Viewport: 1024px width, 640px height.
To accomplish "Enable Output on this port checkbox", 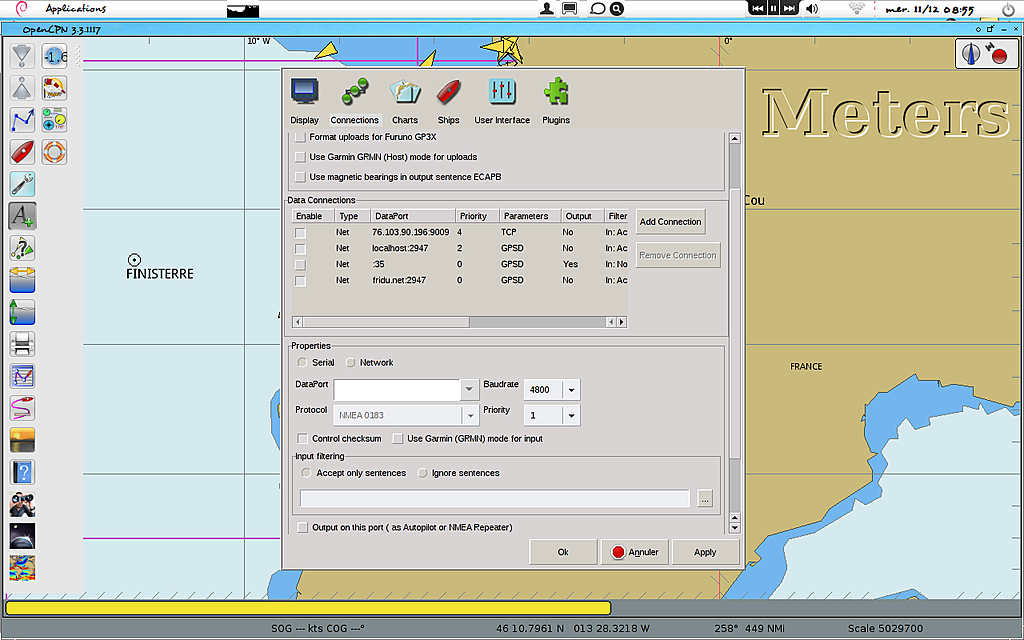I will (x=302, y=528).
